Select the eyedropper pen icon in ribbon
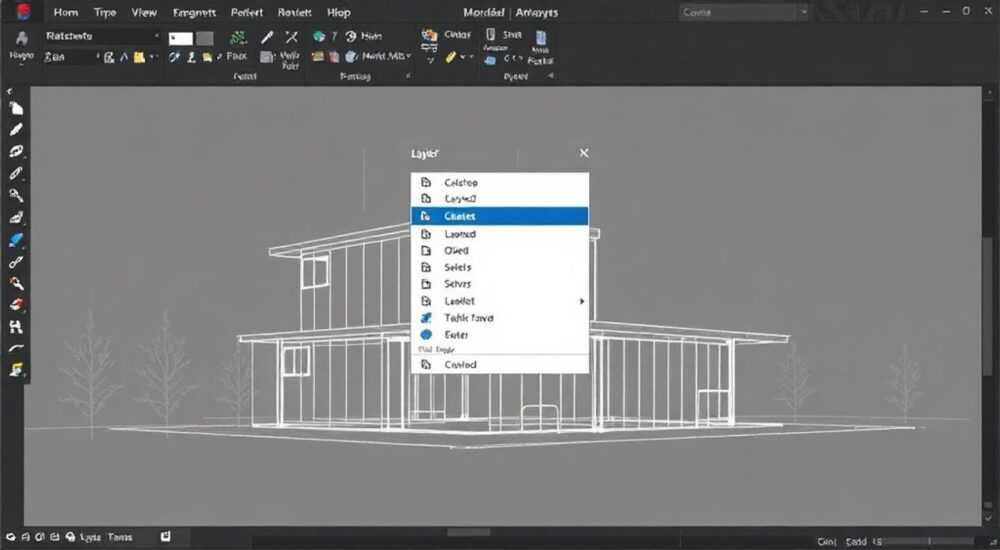Screen dimensions: 1000x550 tap(267, 37)
